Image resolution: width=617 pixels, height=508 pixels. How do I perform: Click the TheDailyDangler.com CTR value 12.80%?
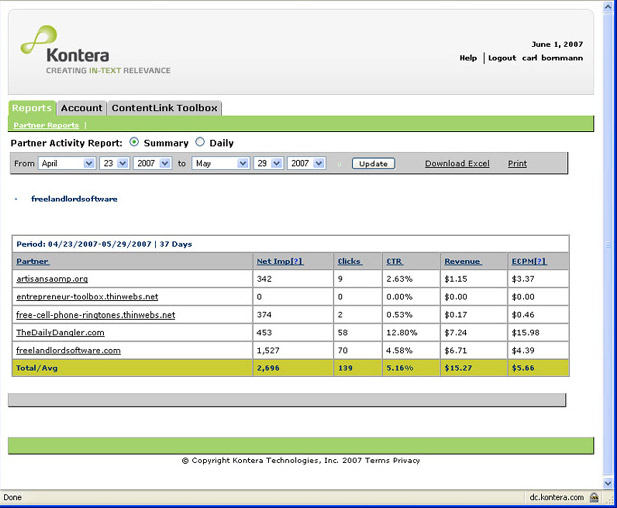coord(401,333)
